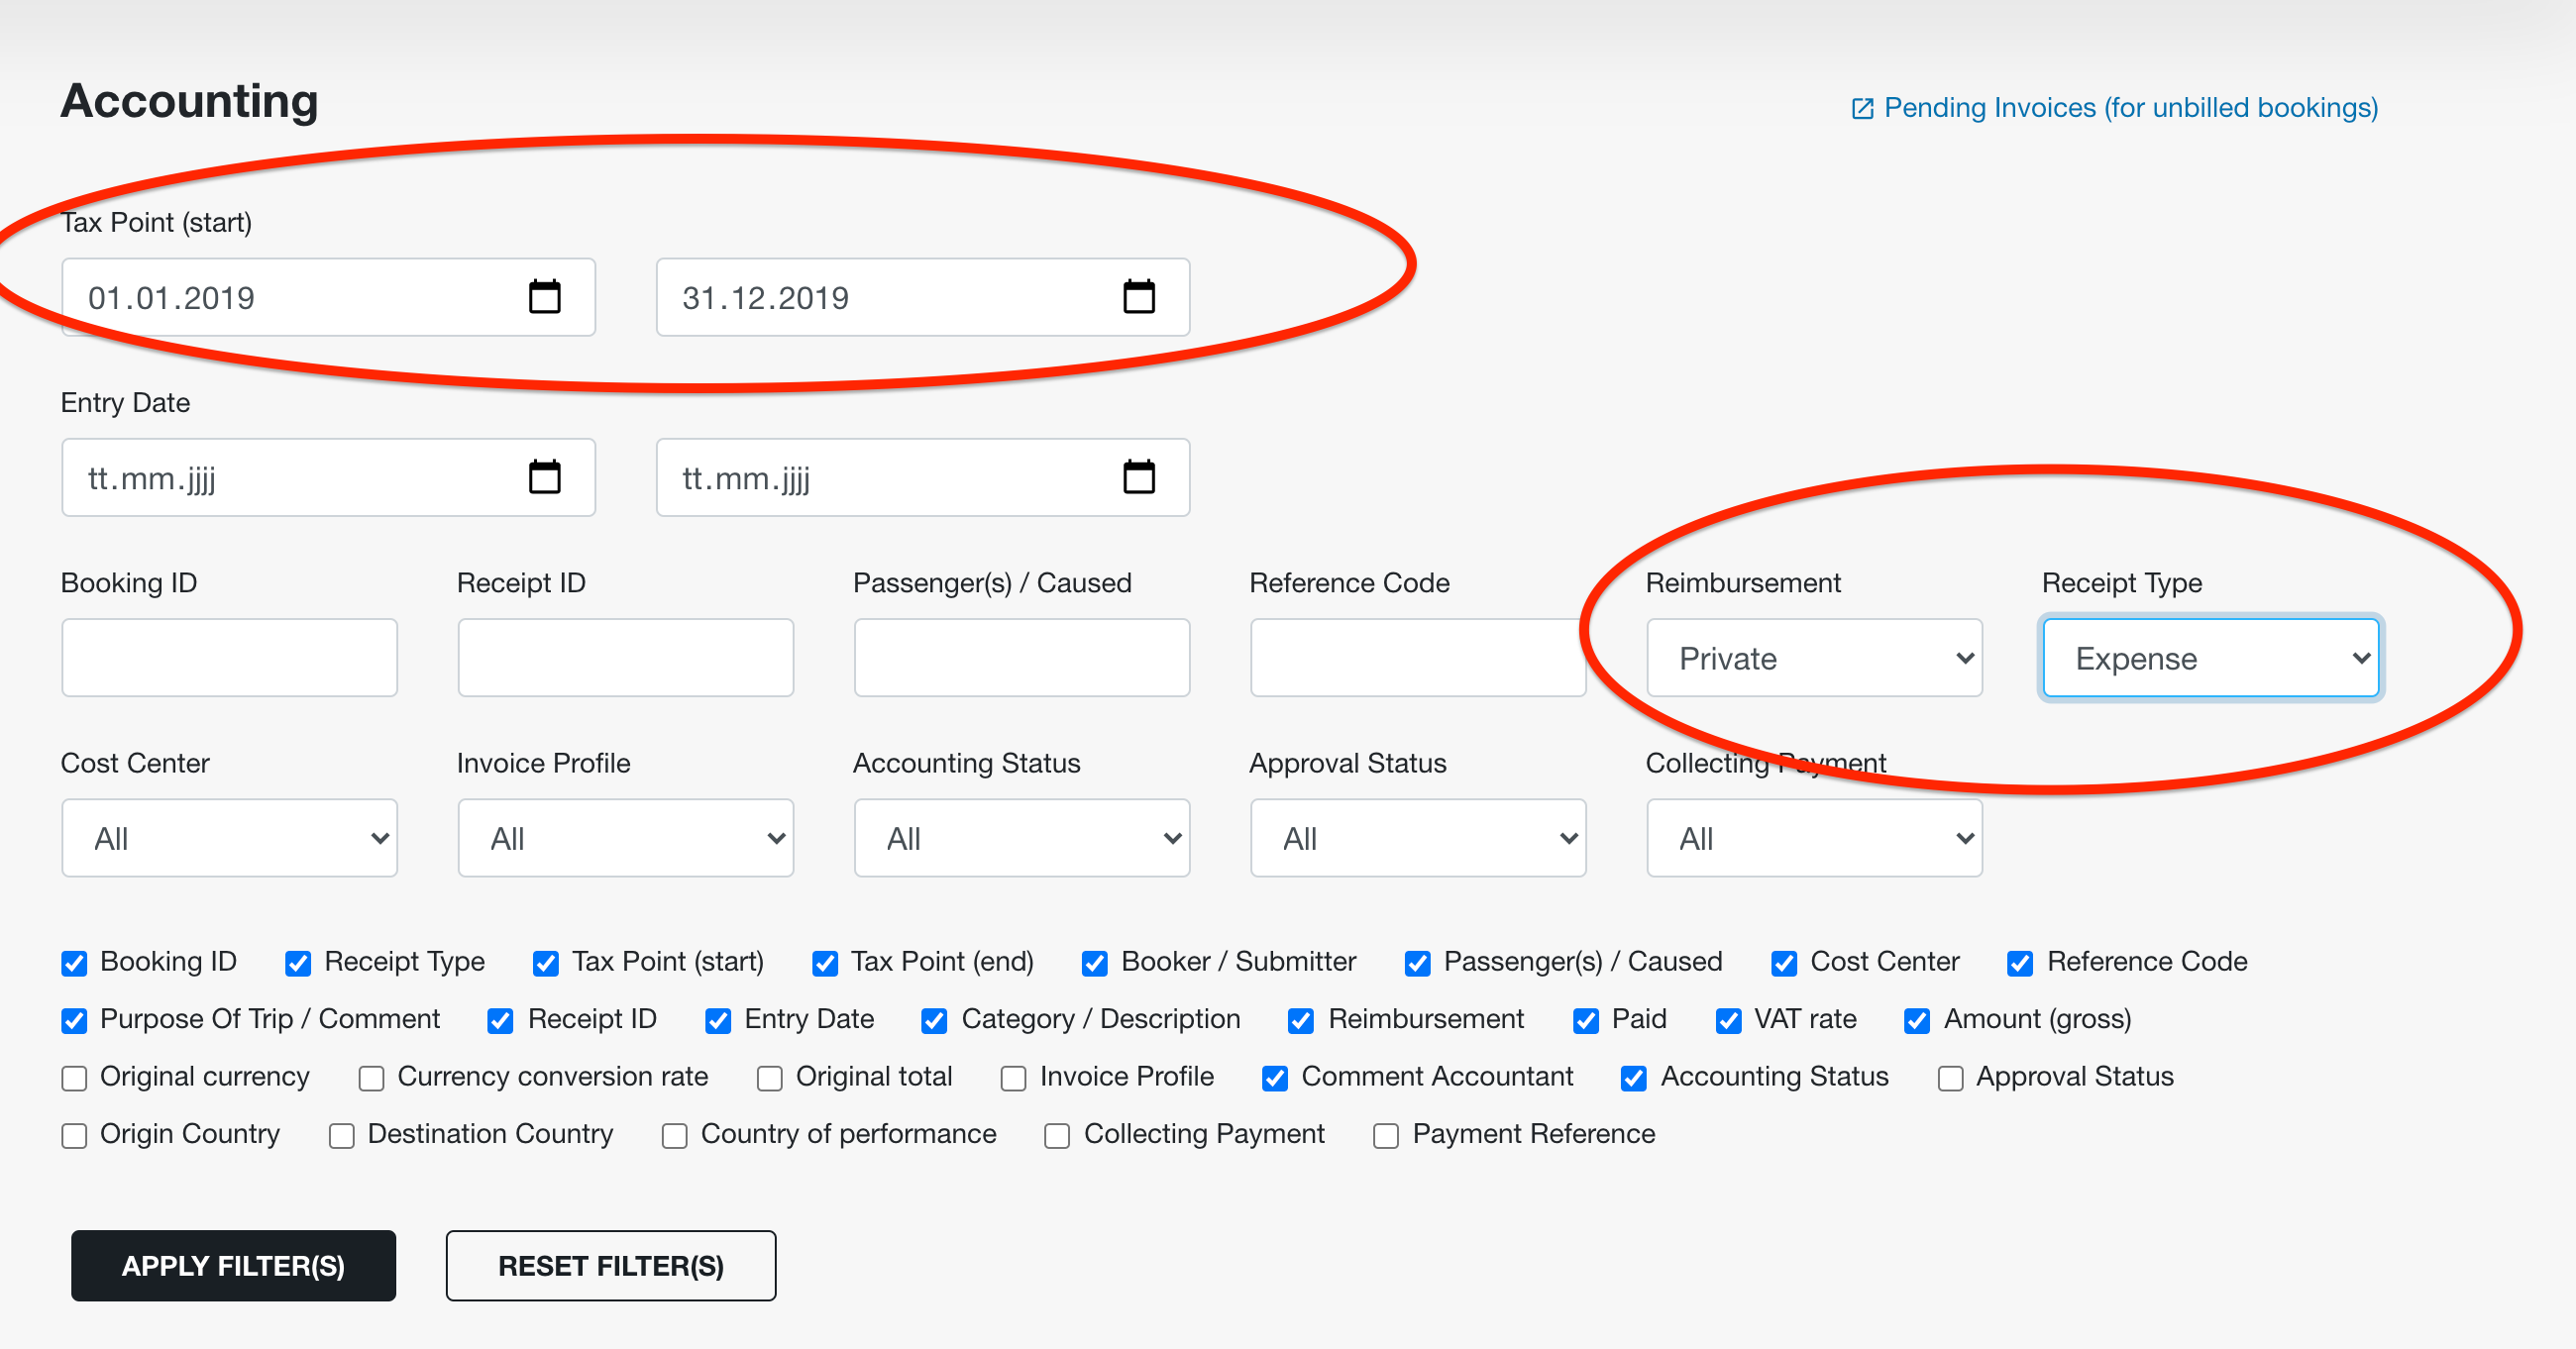Uncheck the Reference Code column checkbox
The image size is (2576, 1349).
pyautogui.click(x=2020, y=963)
